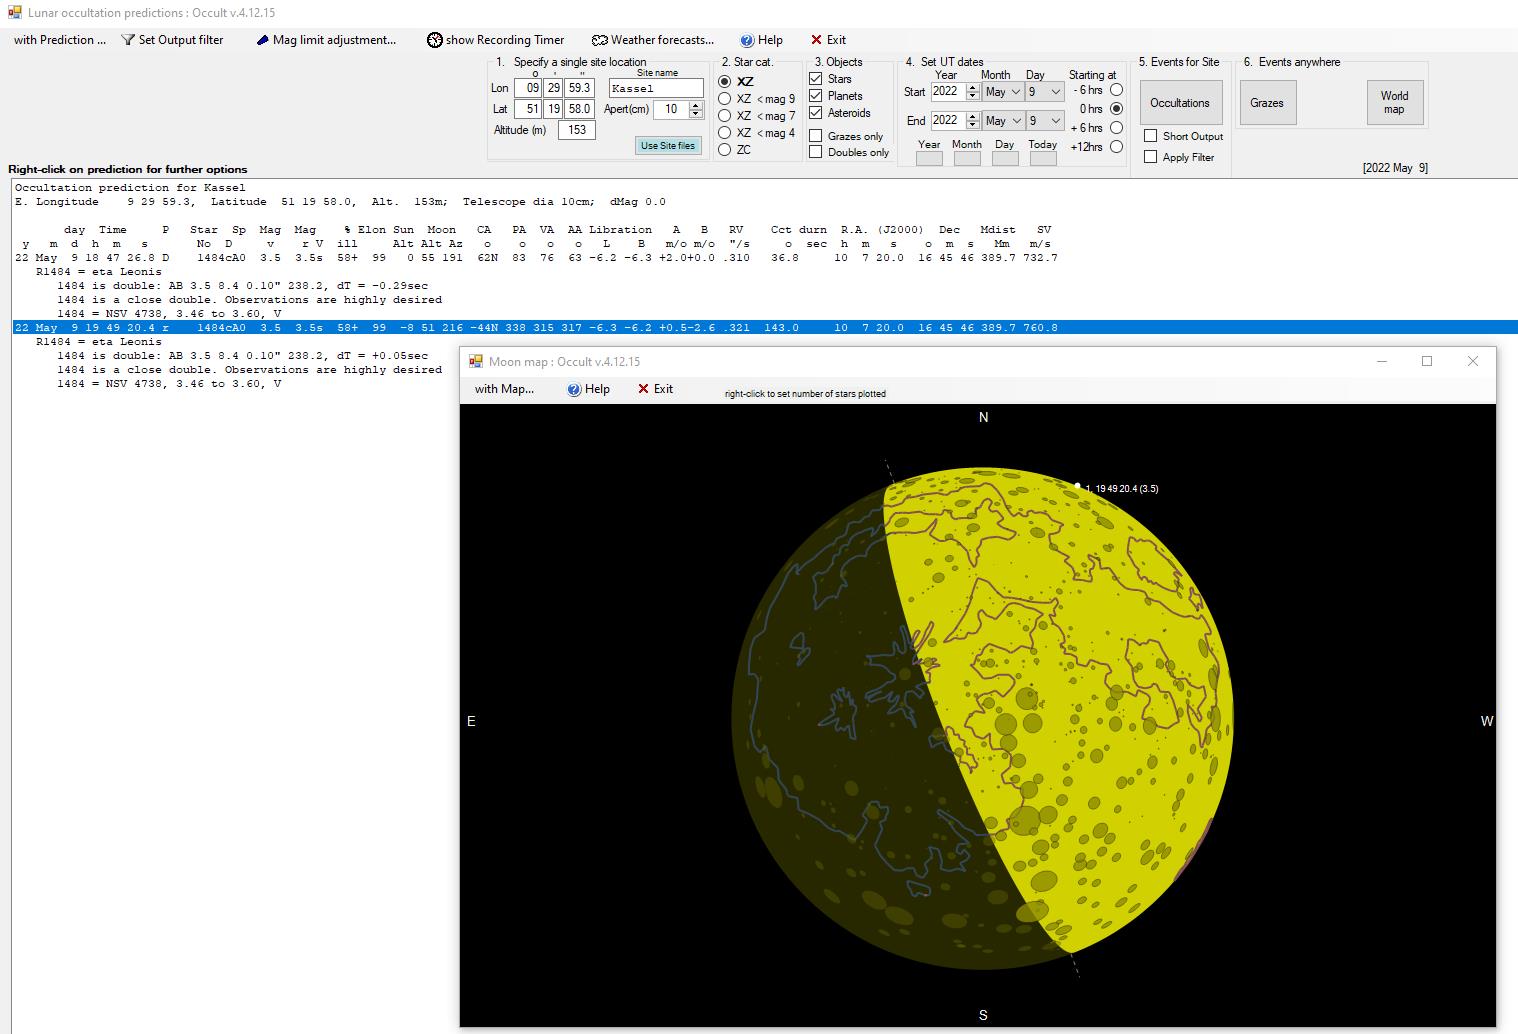Show the Recording Timer

tap(496, 40)
